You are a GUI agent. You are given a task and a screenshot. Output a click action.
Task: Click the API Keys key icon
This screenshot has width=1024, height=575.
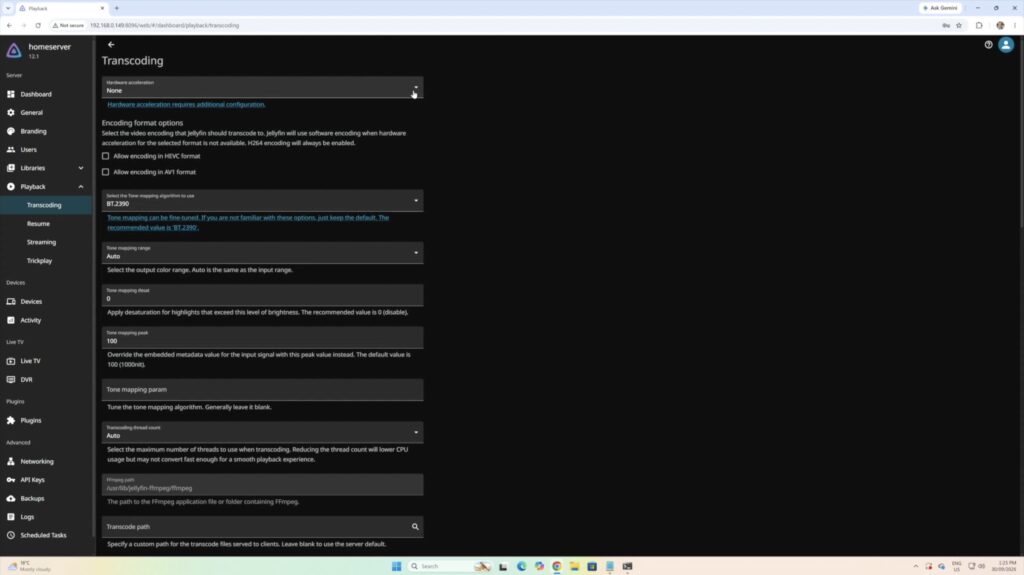click(10, 480)
